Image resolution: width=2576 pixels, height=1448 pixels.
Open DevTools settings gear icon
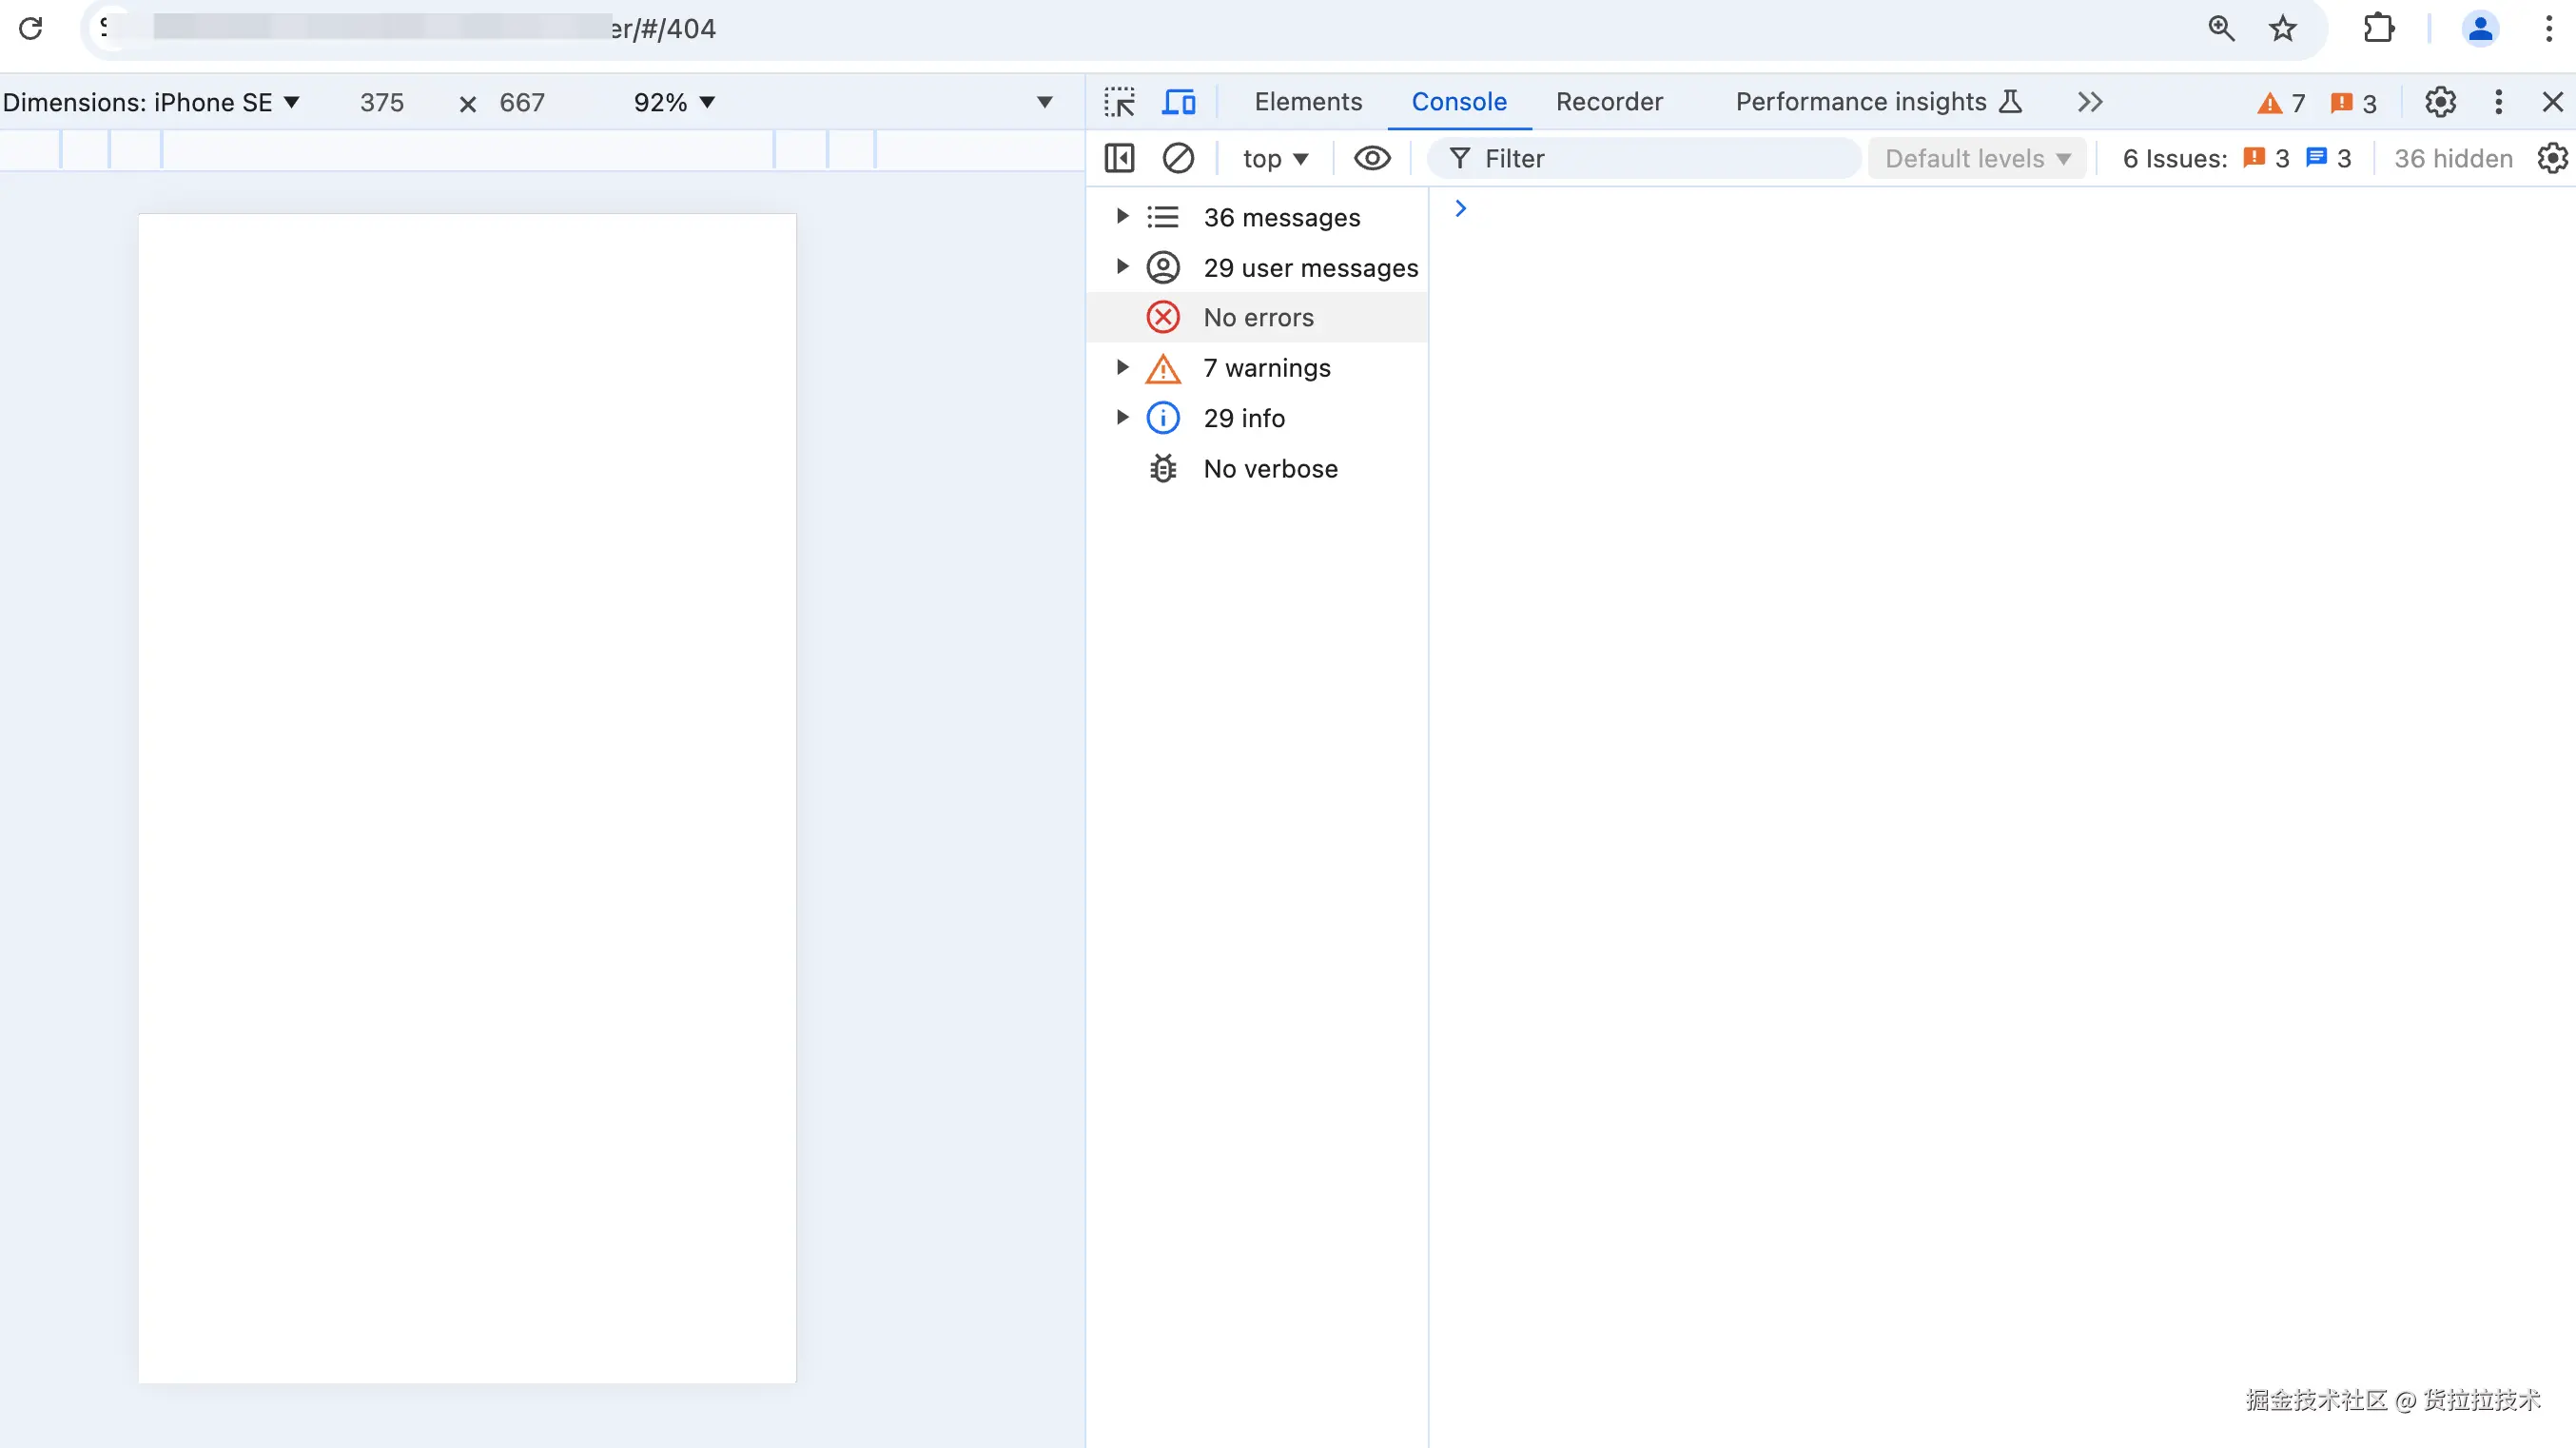pos(2440,102)
